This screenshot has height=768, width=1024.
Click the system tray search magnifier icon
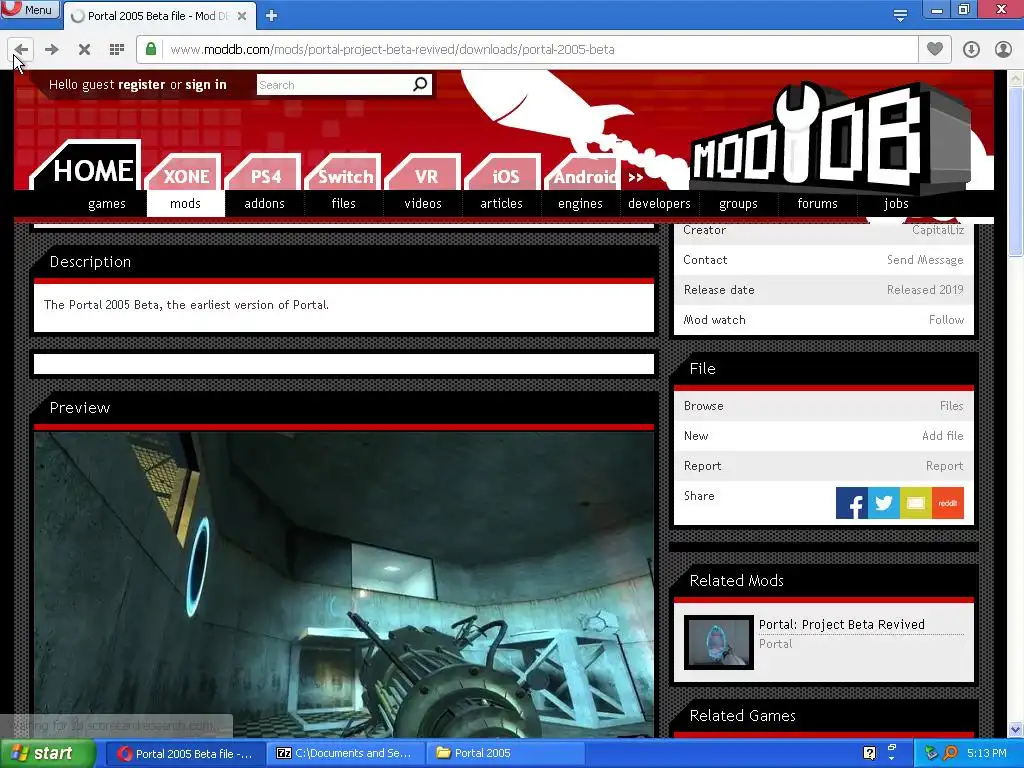(x=950, y=754)
